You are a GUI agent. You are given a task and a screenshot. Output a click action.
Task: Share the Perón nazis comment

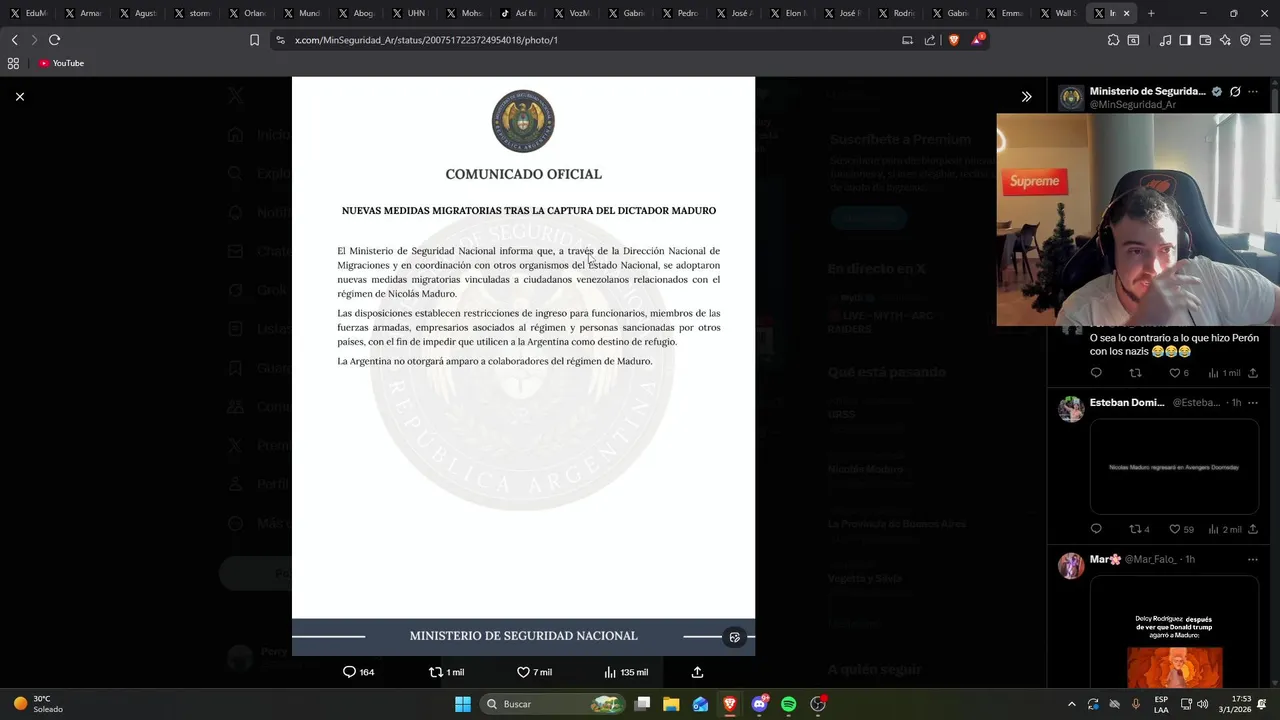pos(1253,373)
